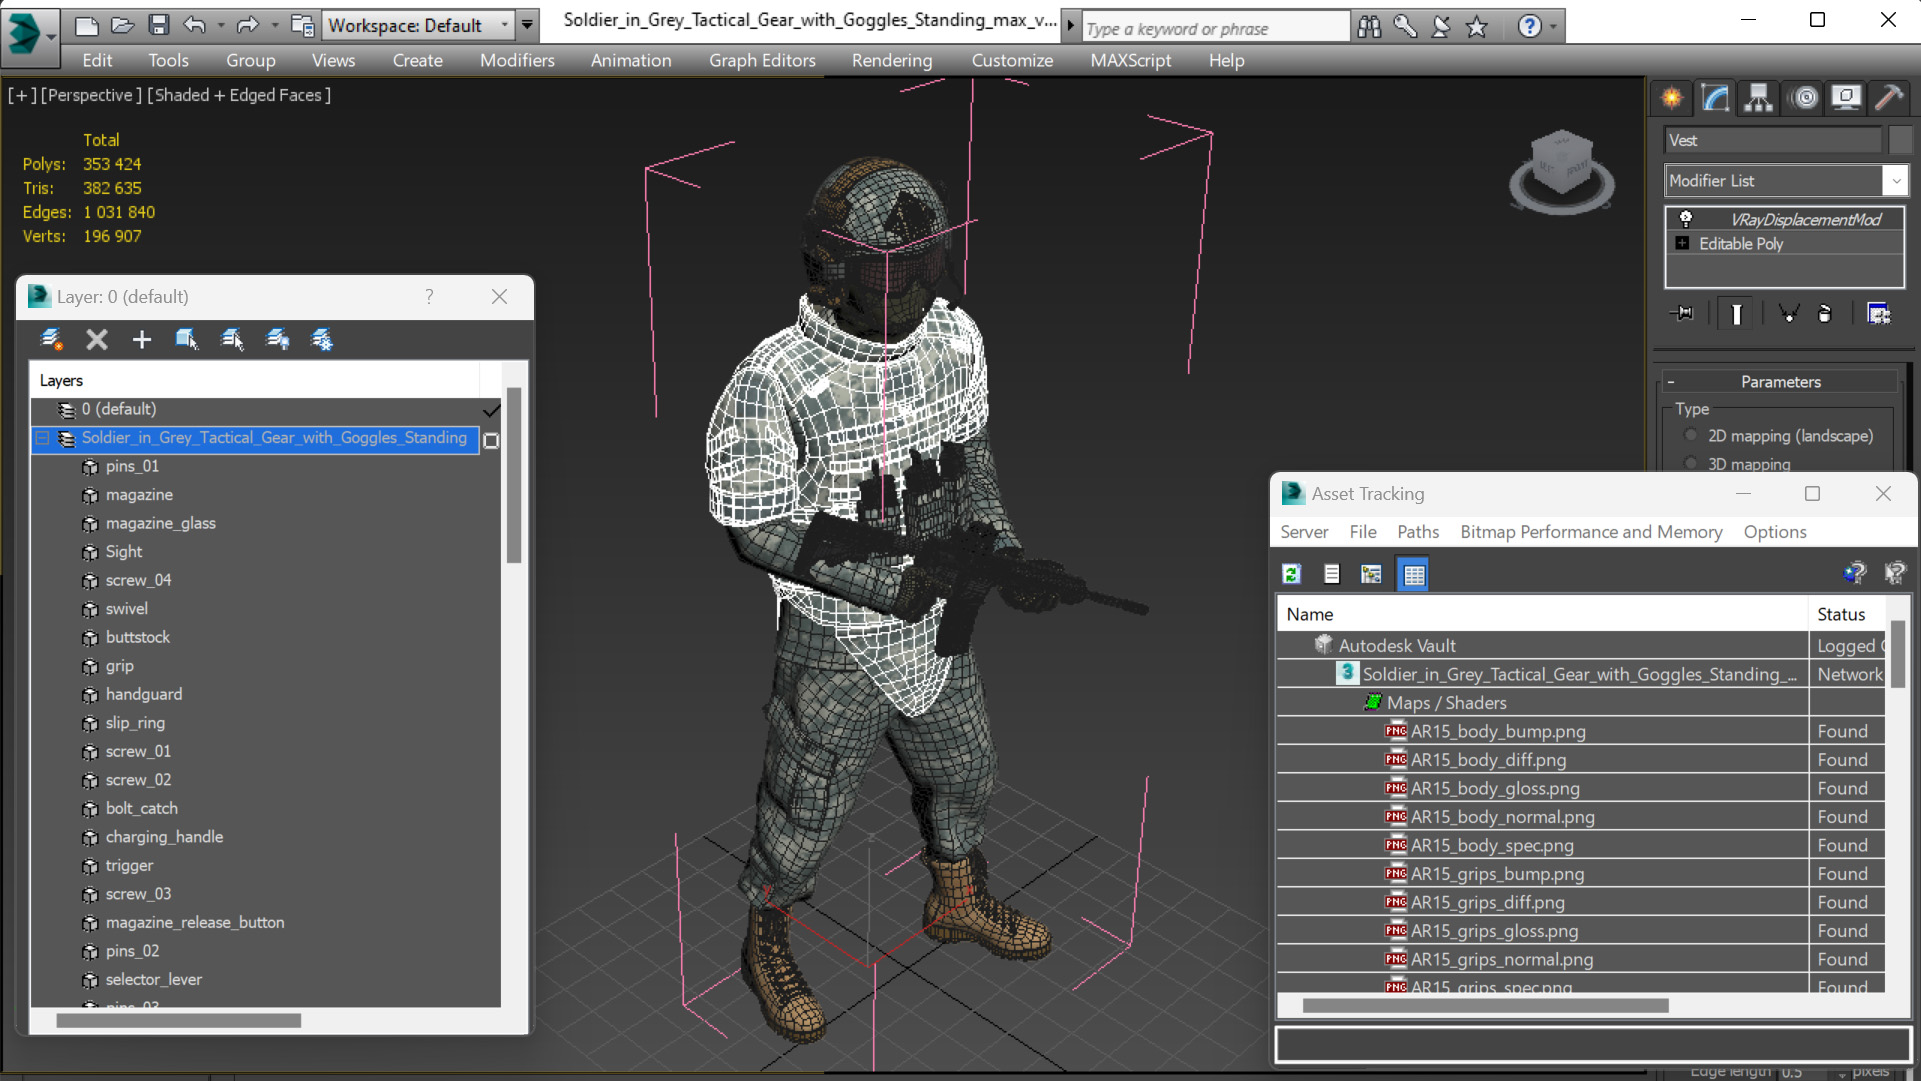This screenshot has height=1081, width=1921.
Task: Click the Asset Tracking thumbnail view icon
Action: click(1413, 573)
